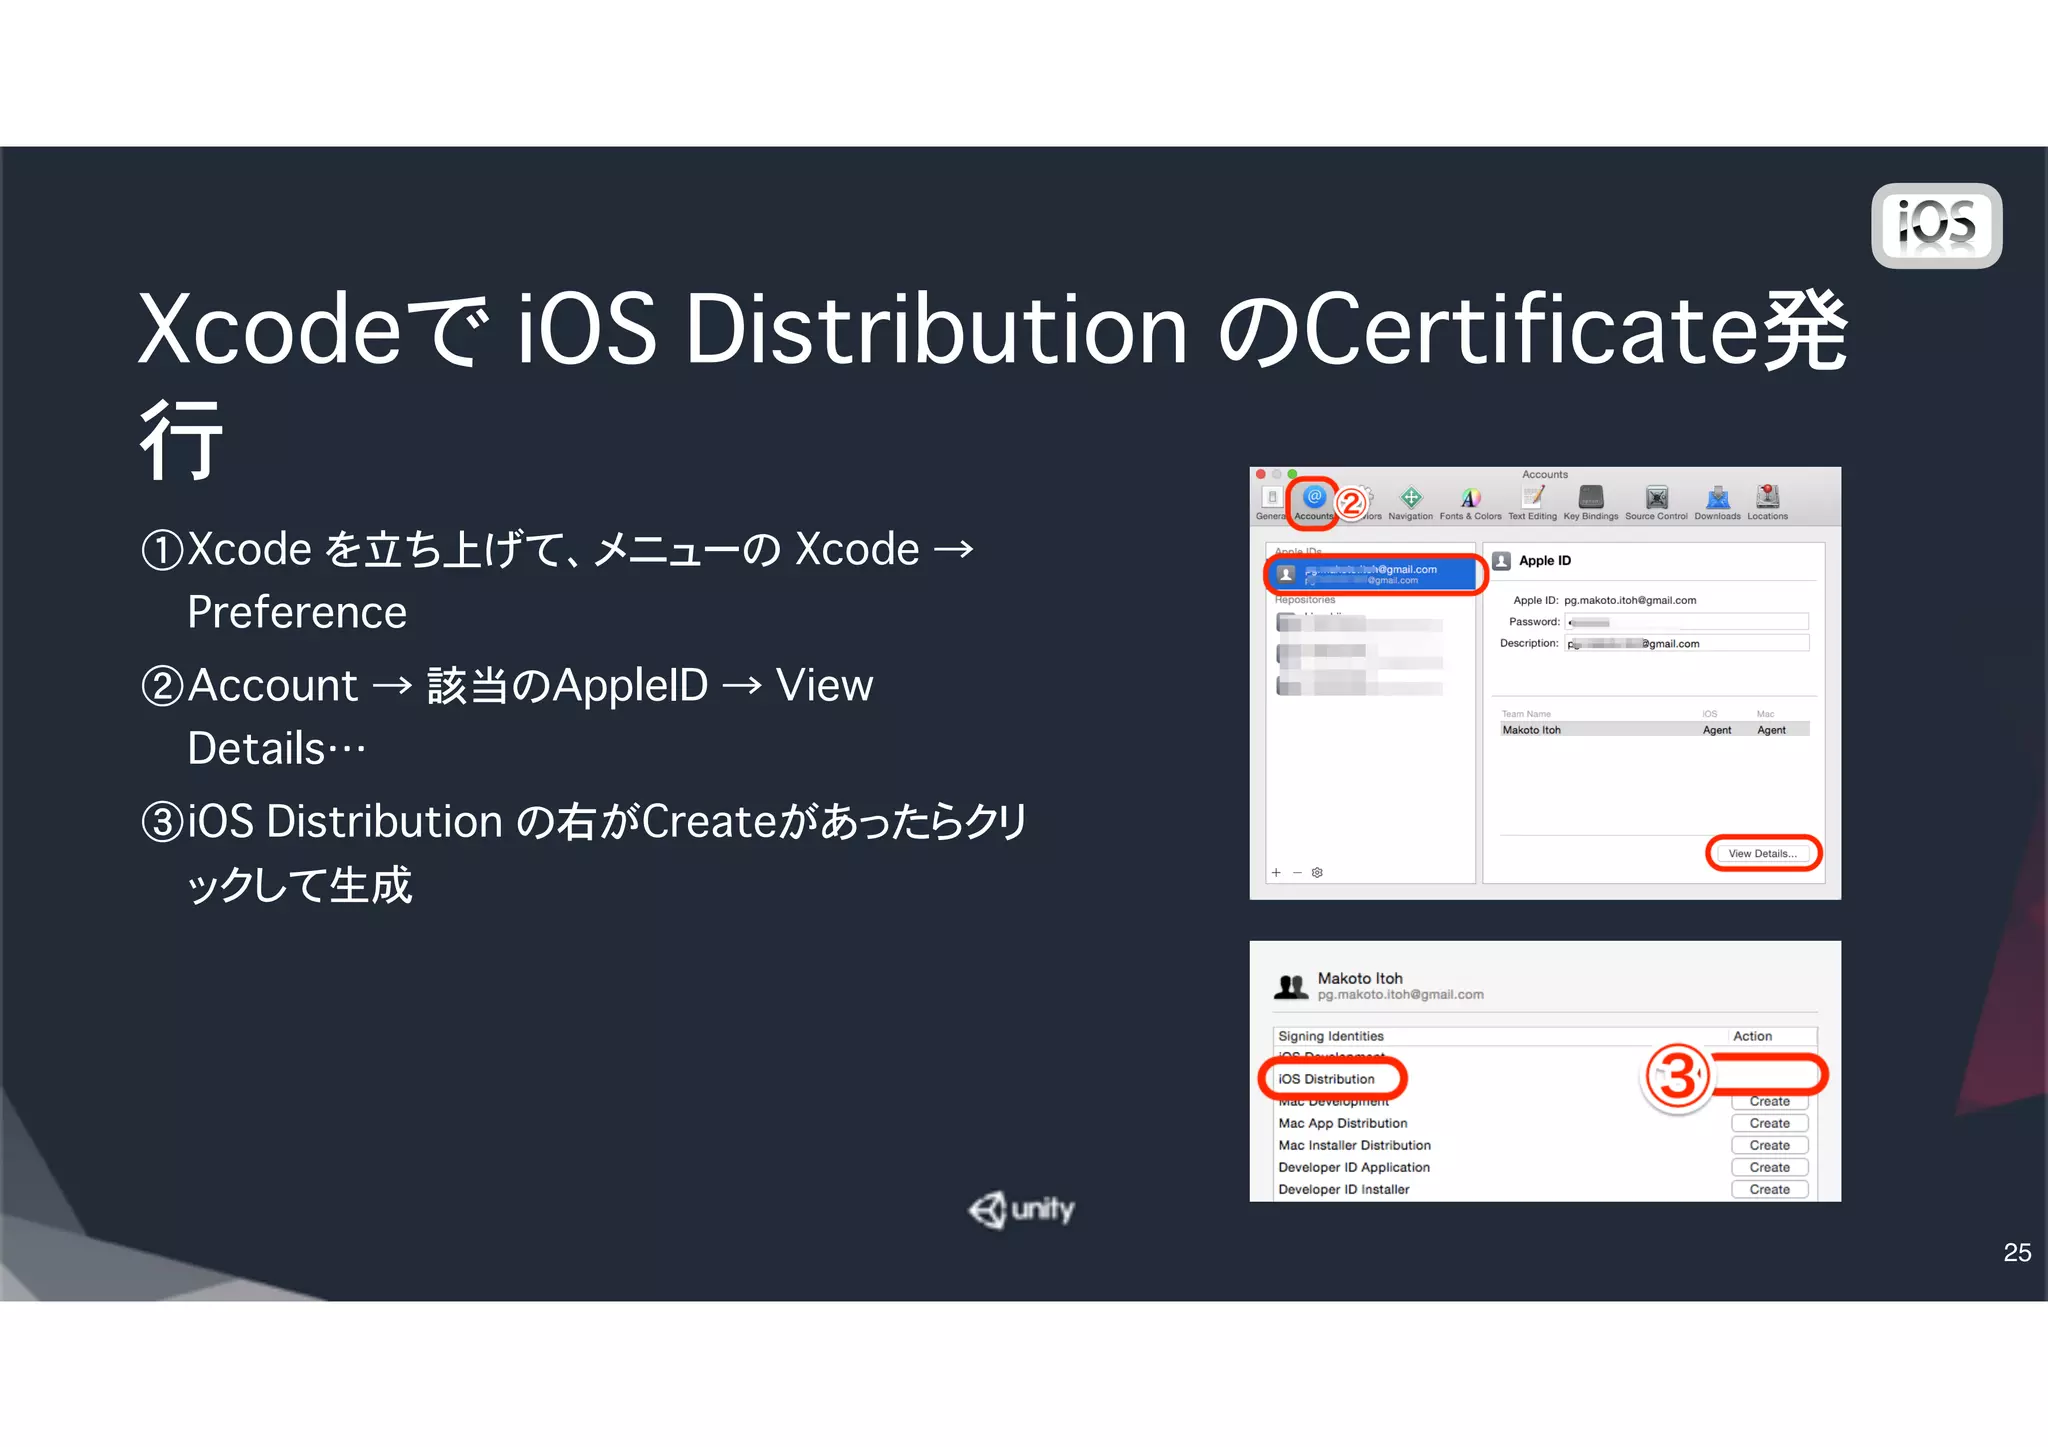Click Create for Mac App Distribution
The width and height of the screenshot is (2048, 1447).
point(1769,1123)
